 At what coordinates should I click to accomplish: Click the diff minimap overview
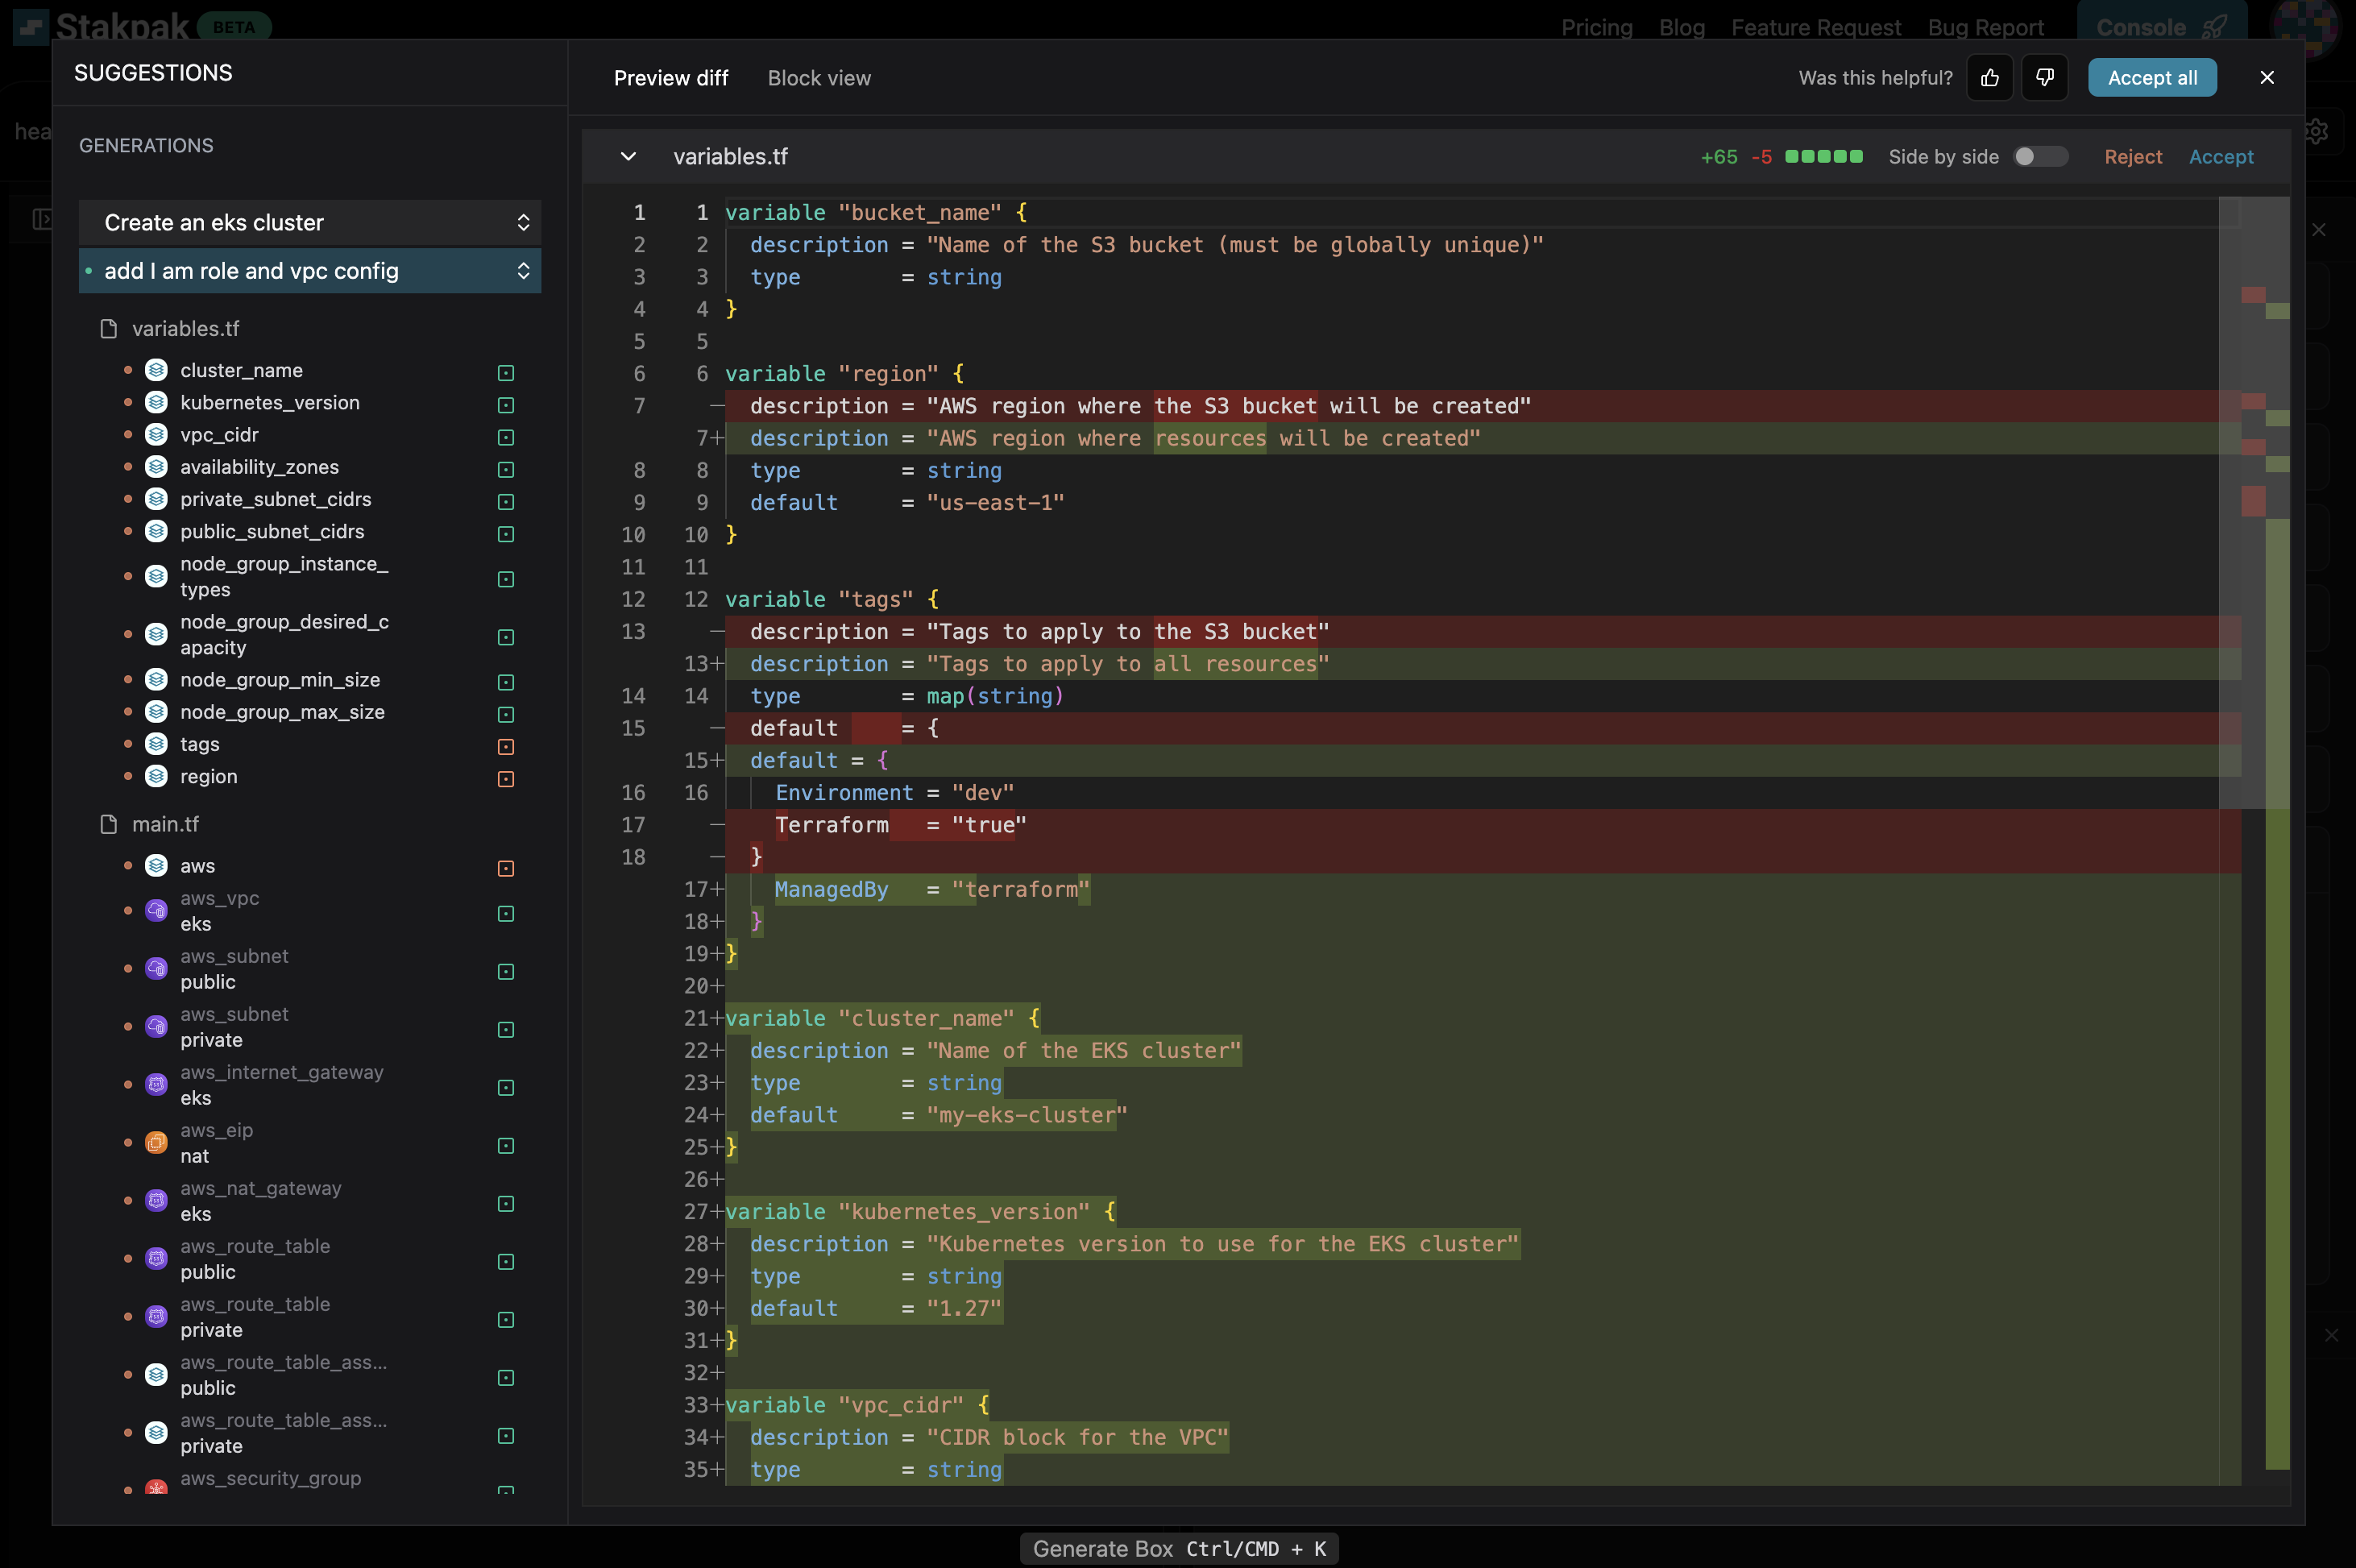tap(2264, 840)
